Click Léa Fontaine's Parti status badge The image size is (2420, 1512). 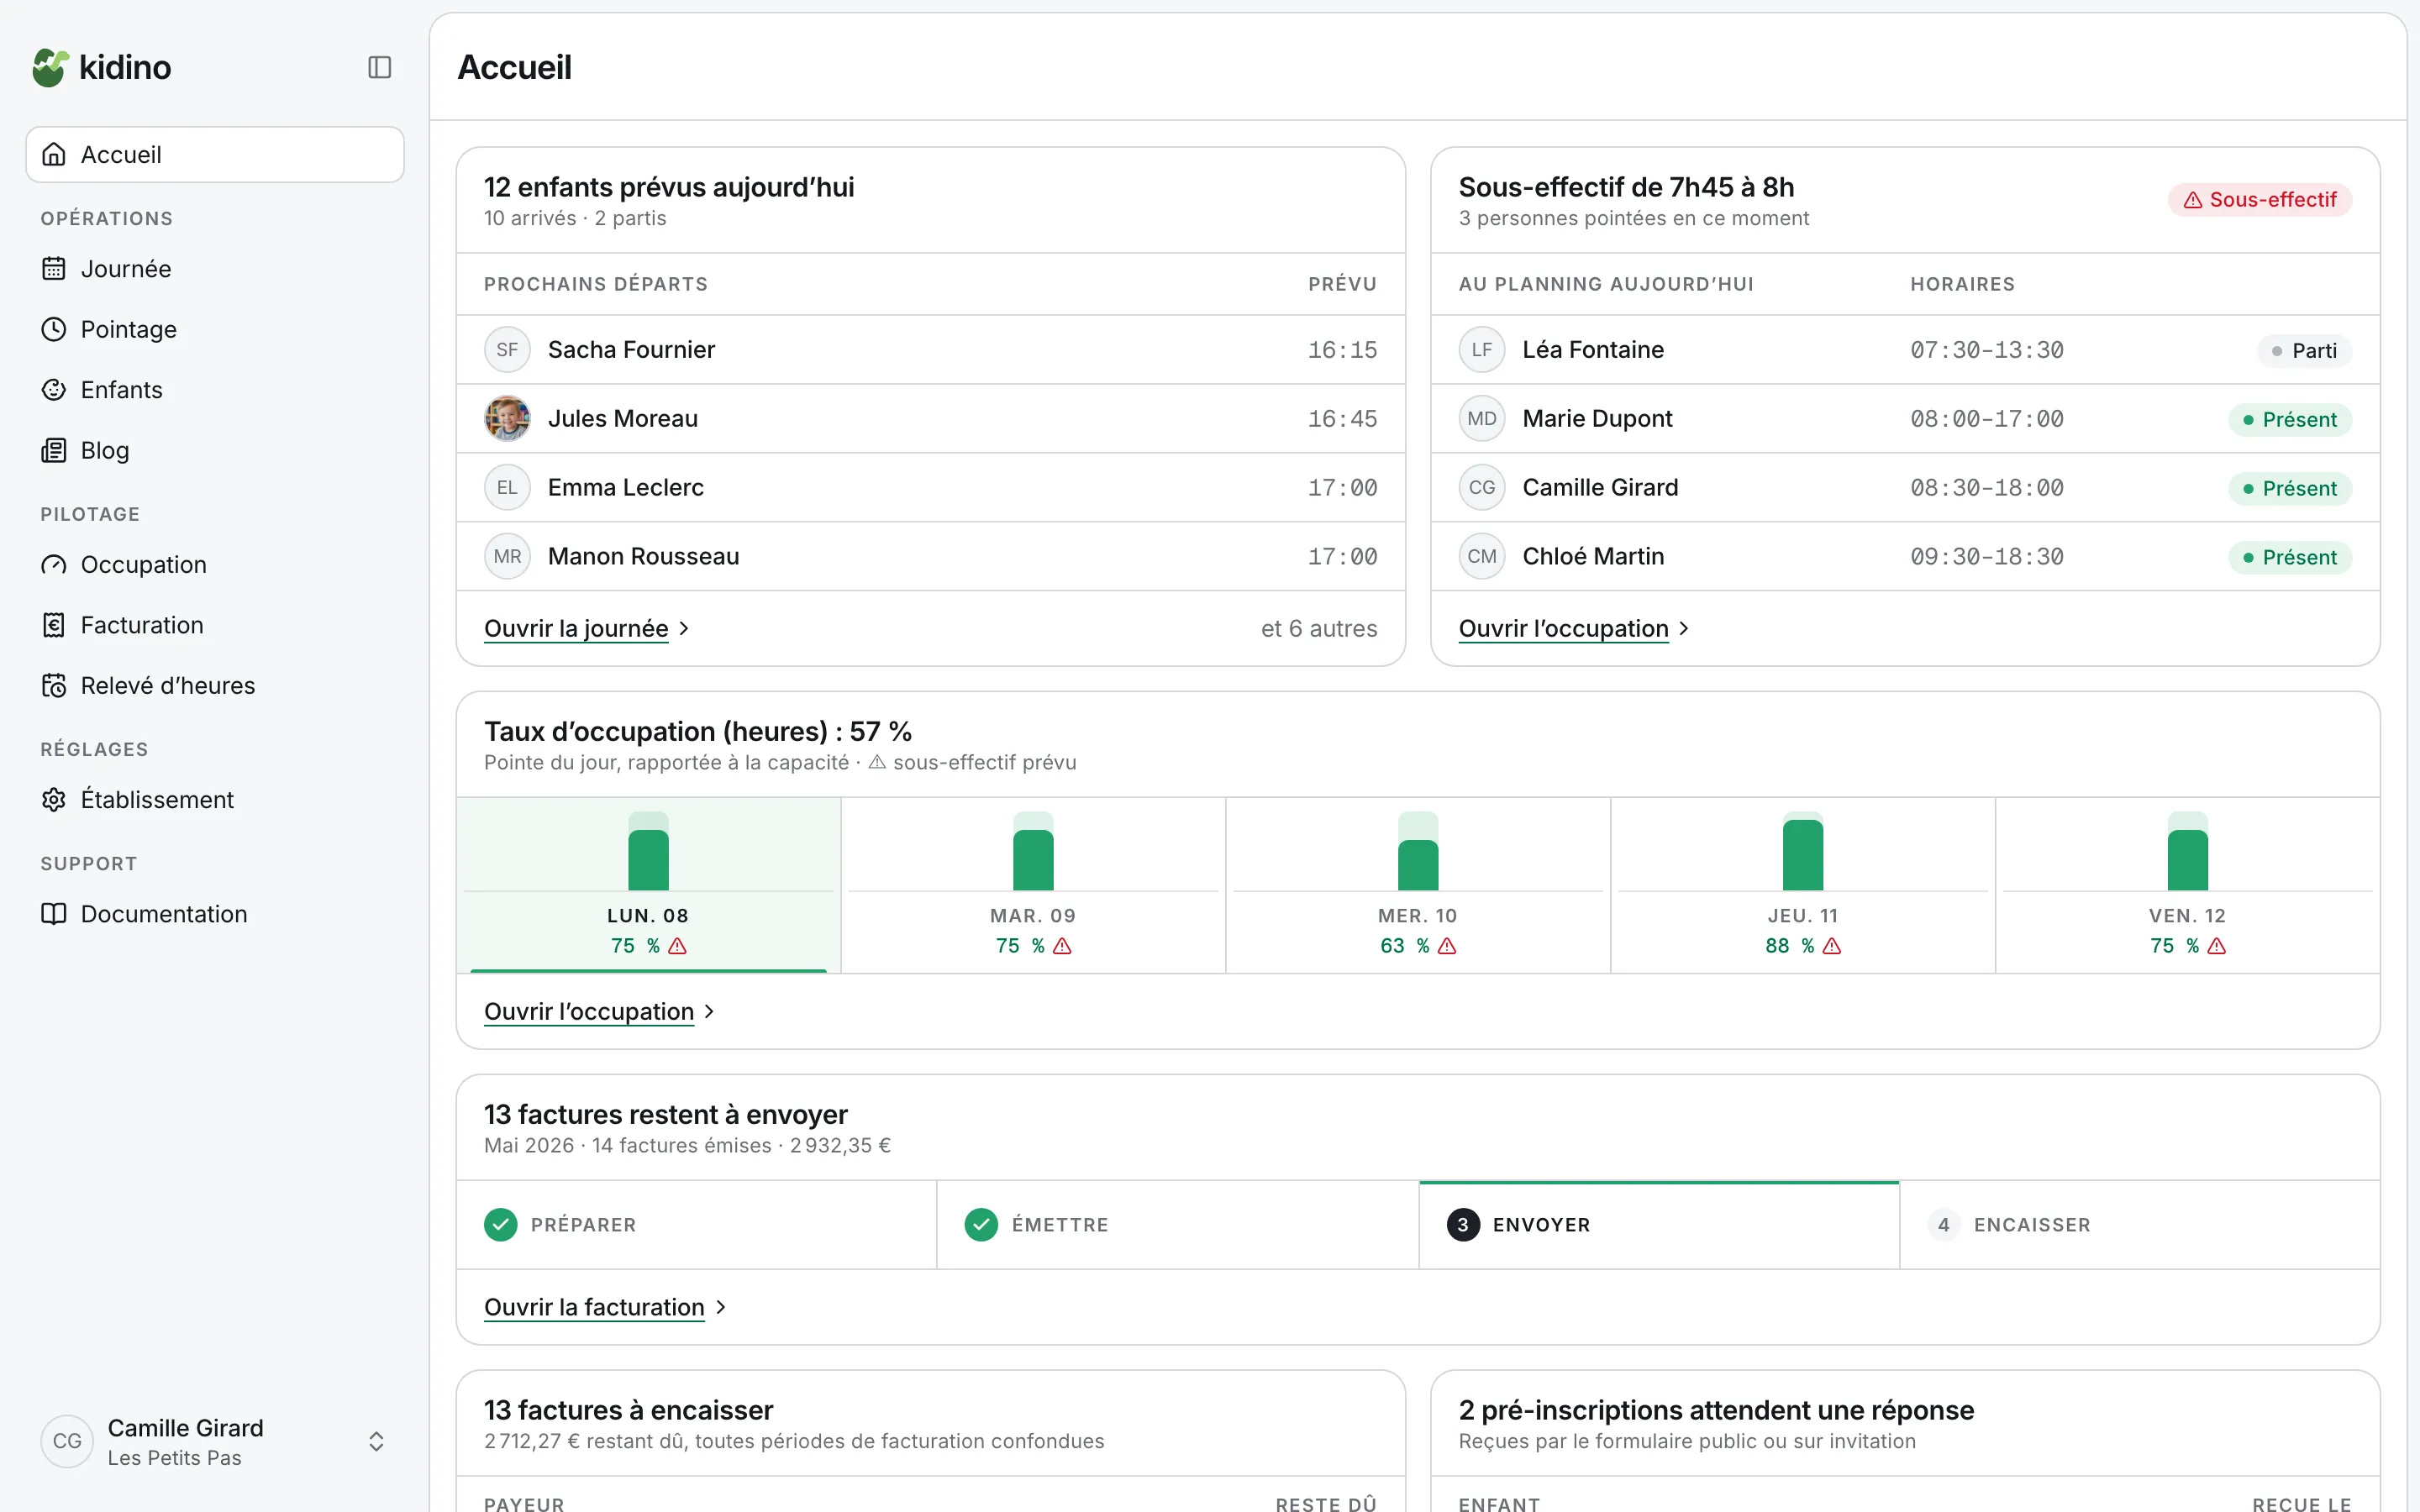pyautogui.click(x=2304, y=351)
